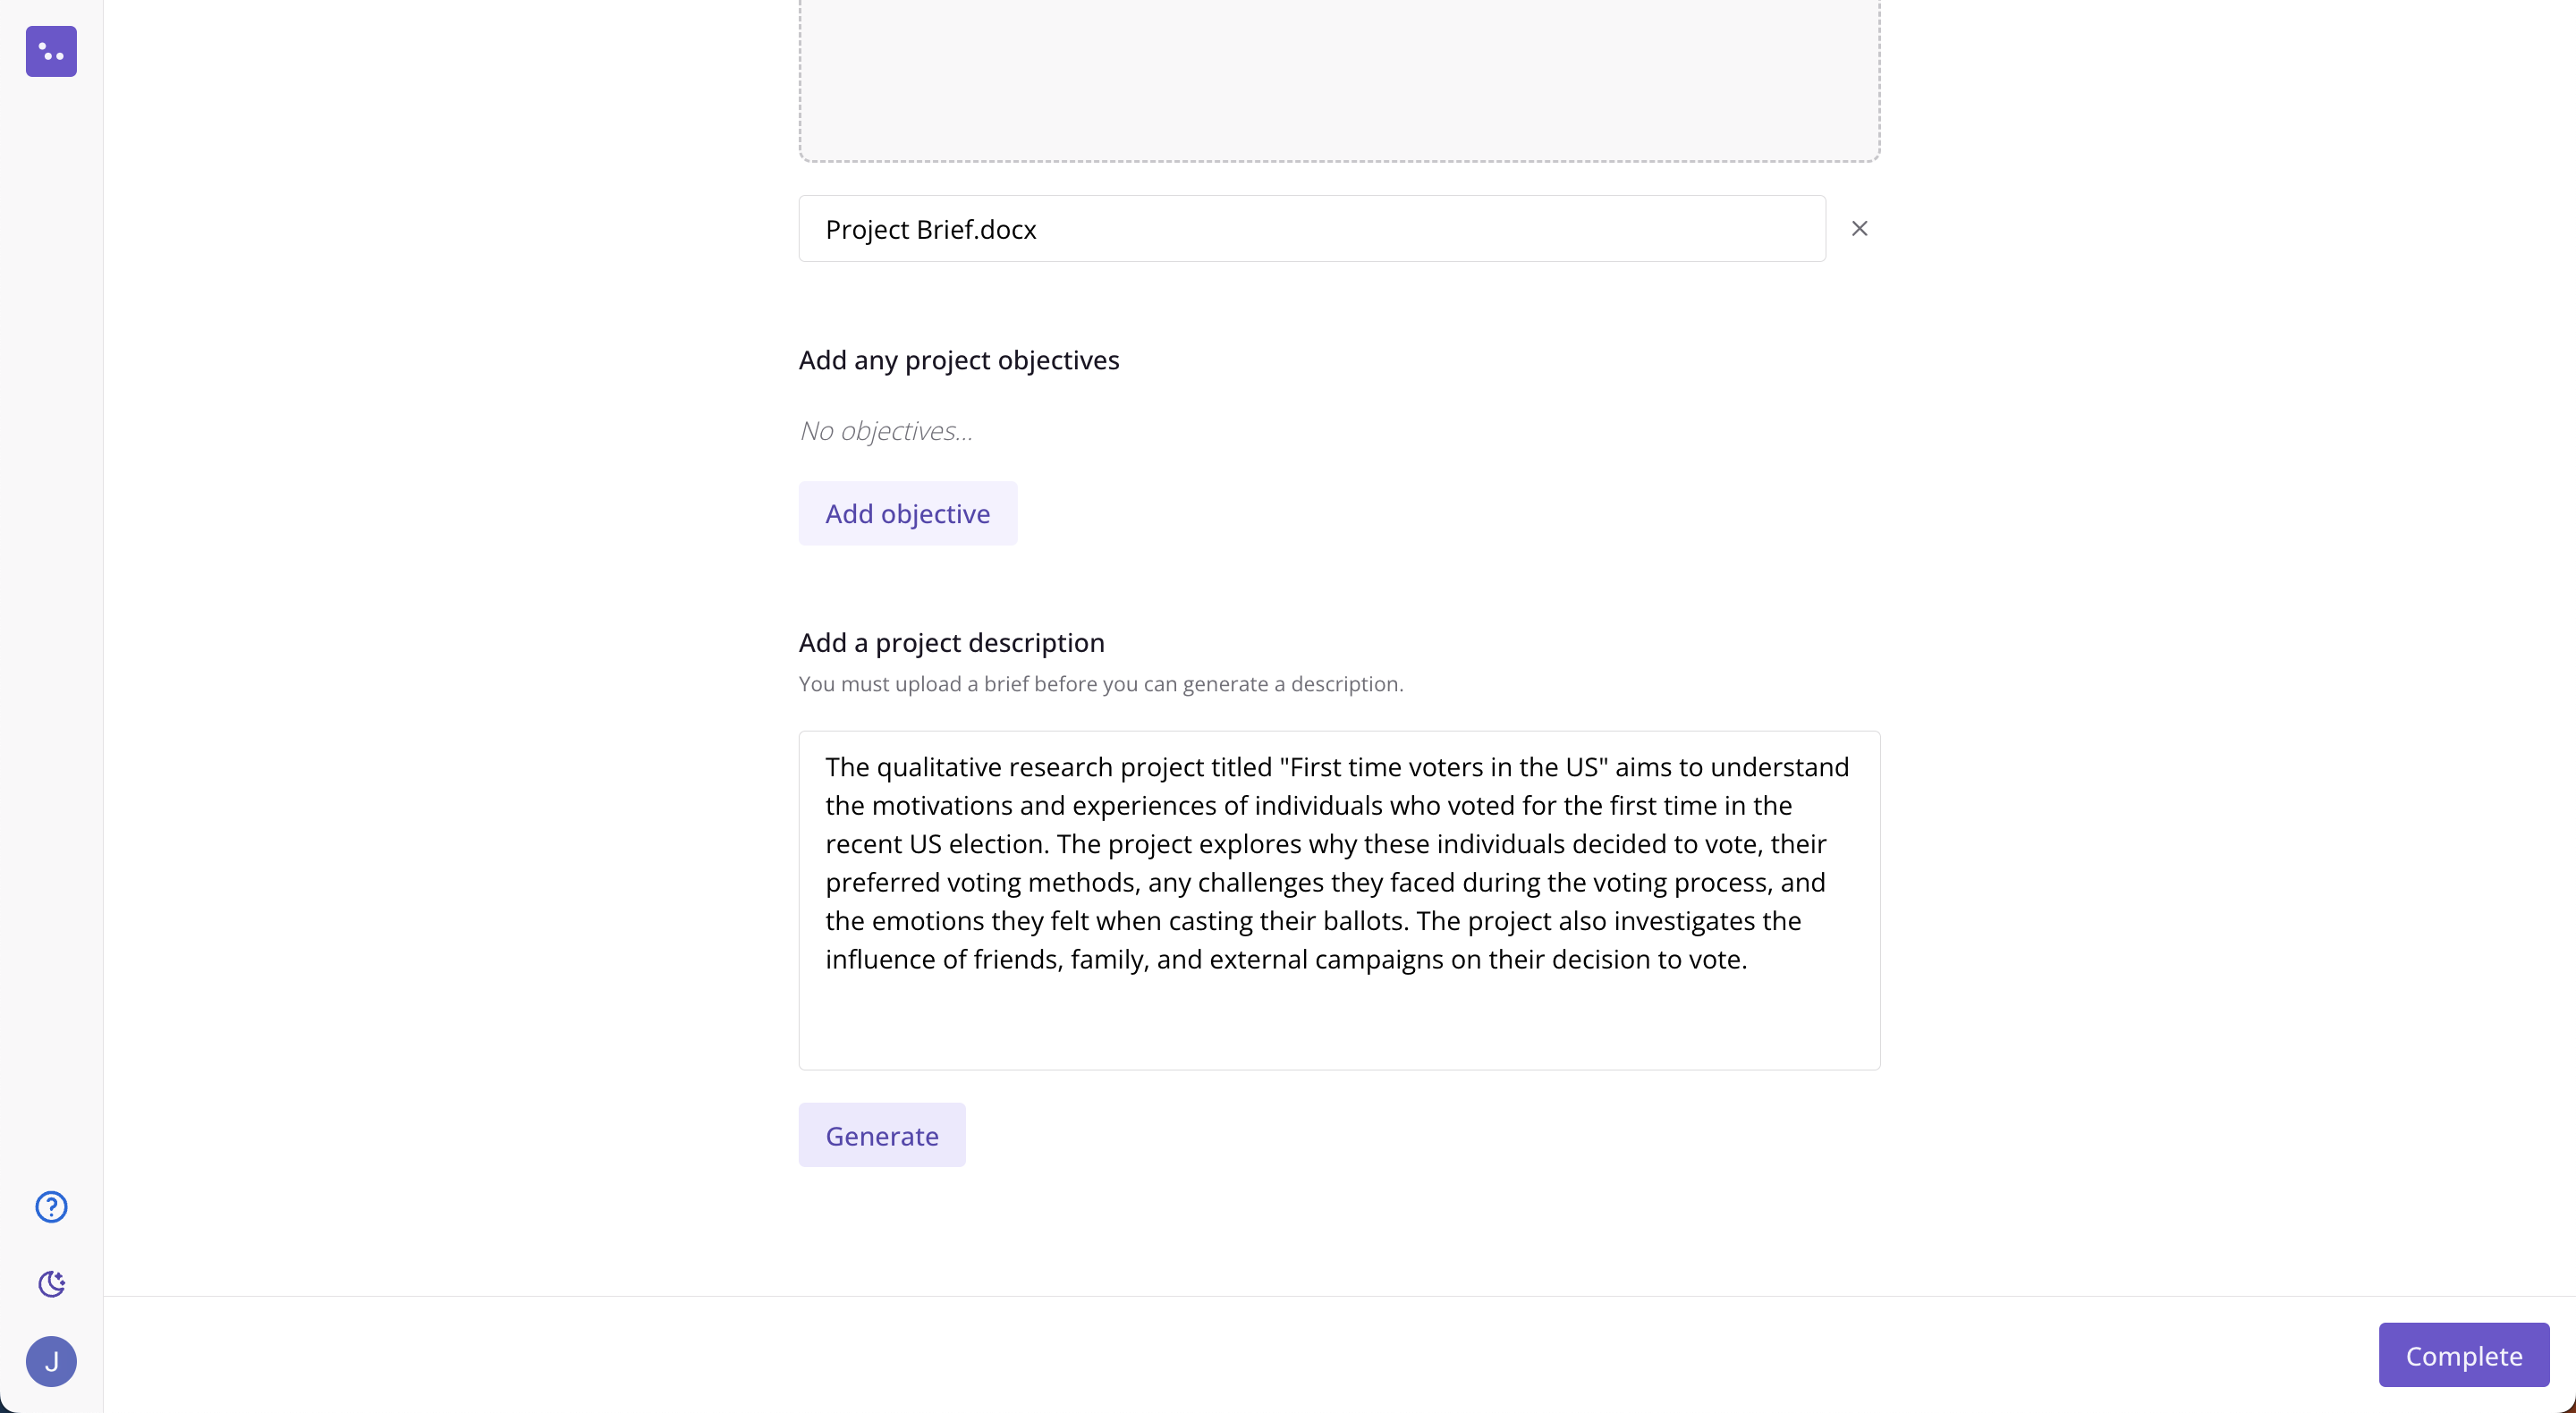Toggle dark mode with the moon icon
The image size is (2576, 1413).
(51, 1283)
